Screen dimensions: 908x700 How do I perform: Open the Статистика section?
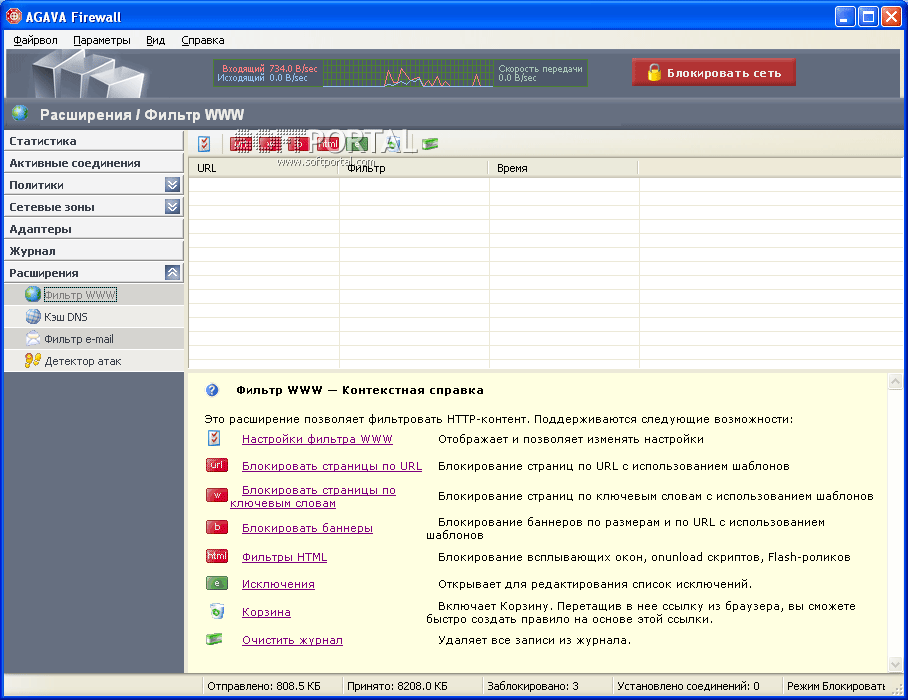click(93, 141)
